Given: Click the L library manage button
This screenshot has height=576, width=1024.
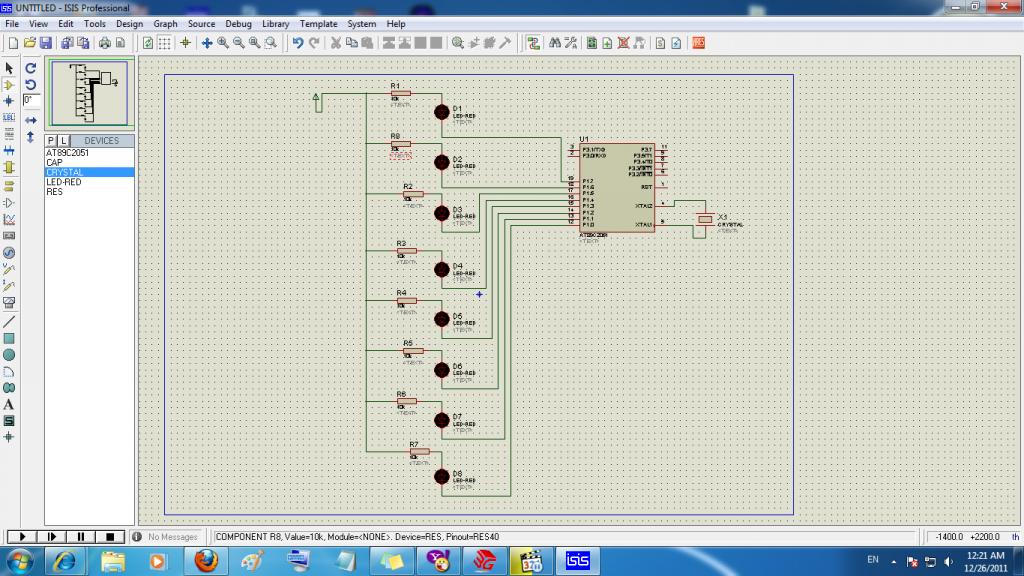Looking at the screenshot, I should tap(63, 141).
